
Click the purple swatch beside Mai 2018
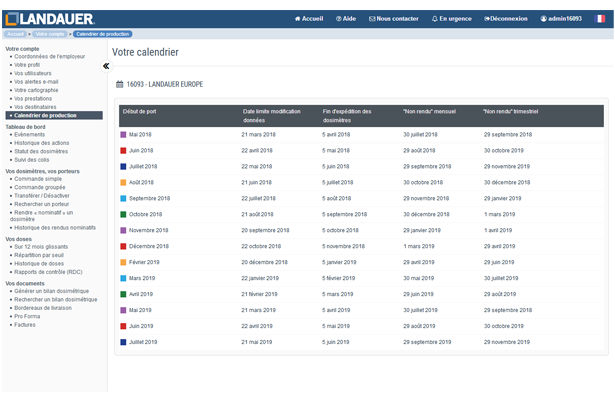(x=123, y=134)
